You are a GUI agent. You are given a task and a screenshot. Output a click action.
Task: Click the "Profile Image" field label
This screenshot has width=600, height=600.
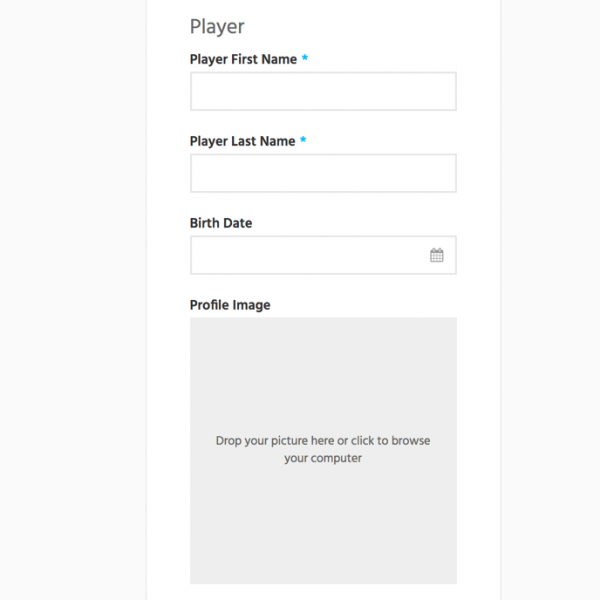point(230,305)
